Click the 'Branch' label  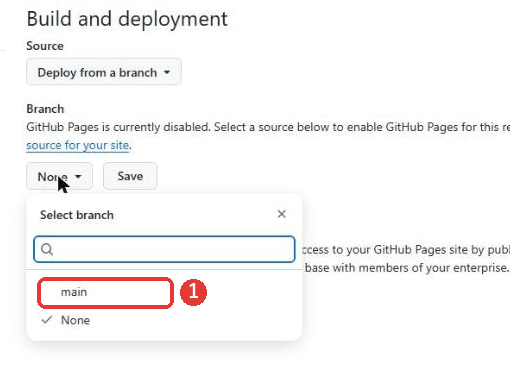tap(45, 109)
